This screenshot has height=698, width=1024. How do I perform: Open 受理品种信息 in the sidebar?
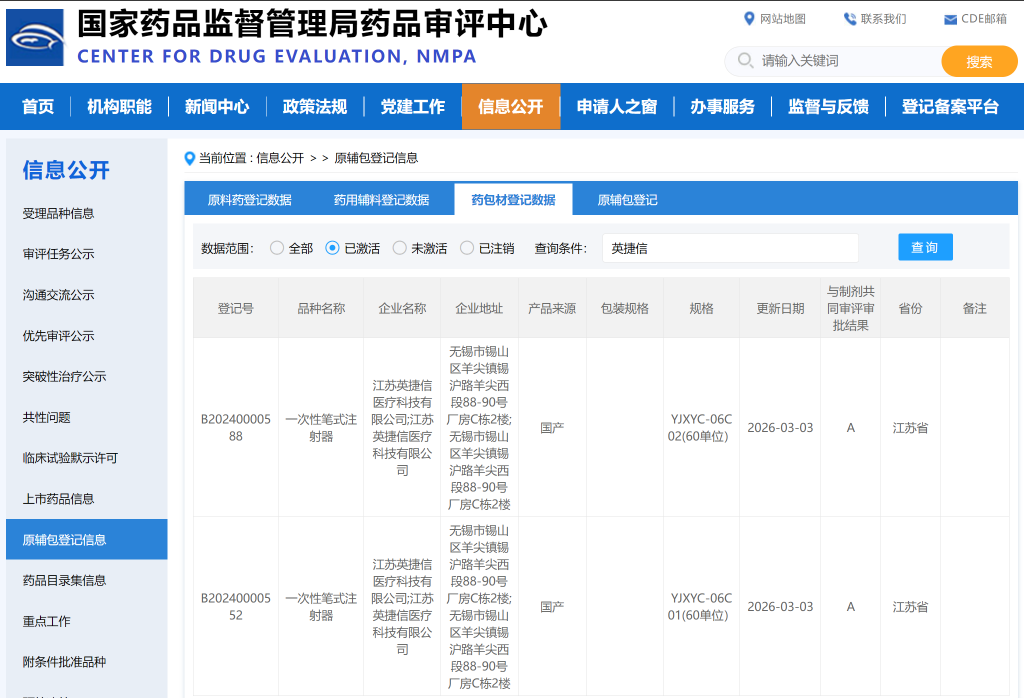(x=59, y=213)
